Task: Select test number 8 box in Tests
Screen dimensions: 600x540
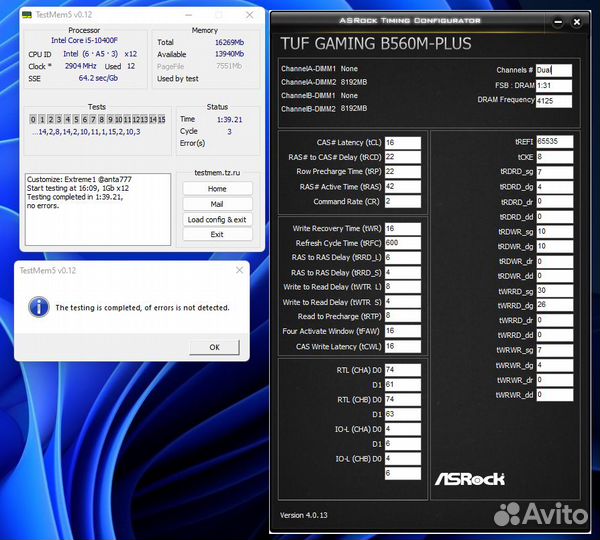Action: click(x=102, y=119)
